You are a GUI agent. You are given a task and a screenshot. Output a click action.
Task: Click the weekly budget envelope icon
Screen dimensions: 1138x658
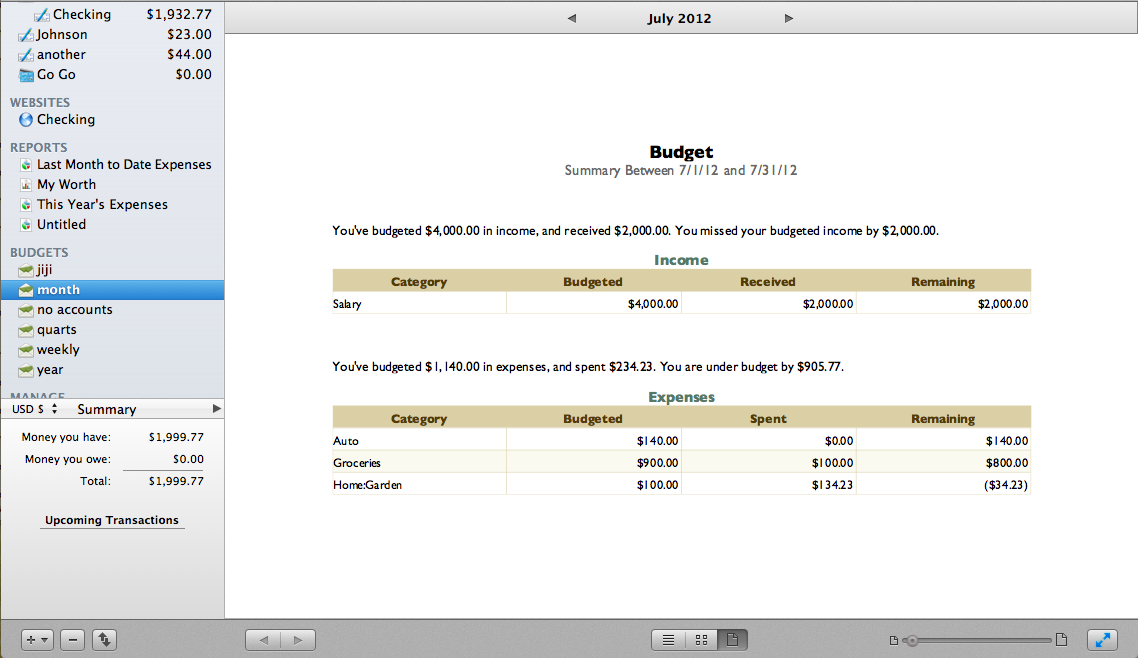pyautogui.click(x=26, y=350)
